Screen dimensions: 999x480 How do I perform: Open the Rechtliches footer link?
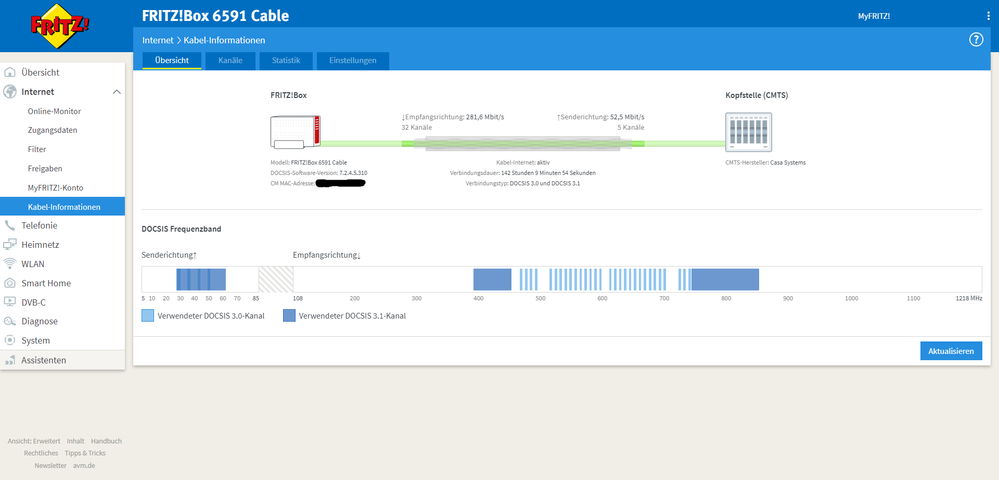[x=41, y=453]
